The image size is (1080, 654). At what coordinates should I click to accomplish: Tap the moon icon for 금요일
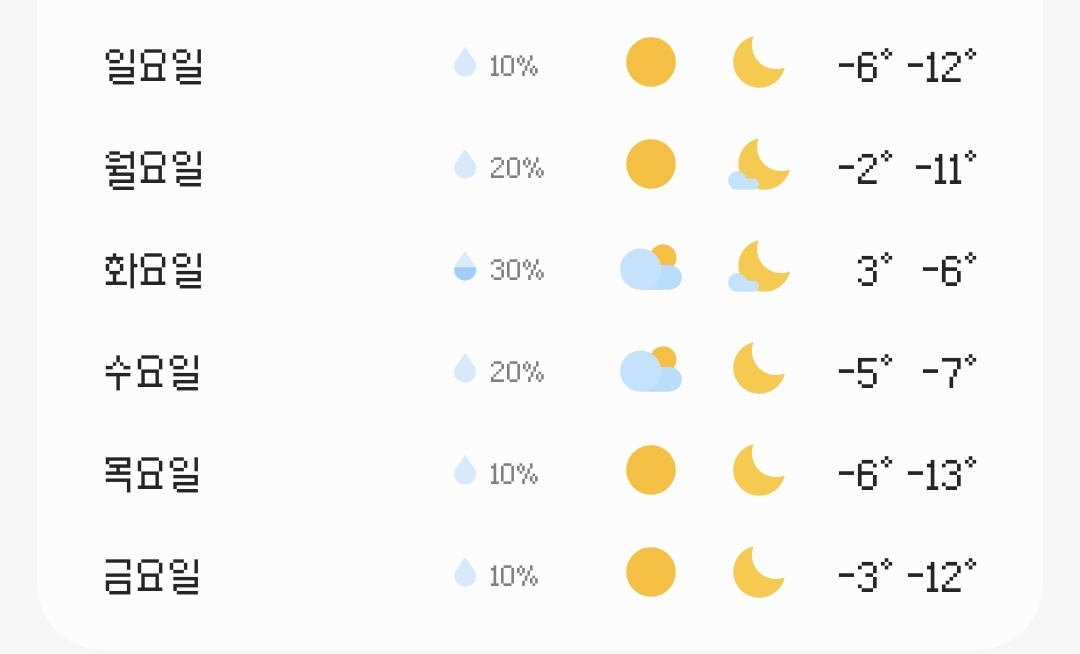(x=759, y=572)
